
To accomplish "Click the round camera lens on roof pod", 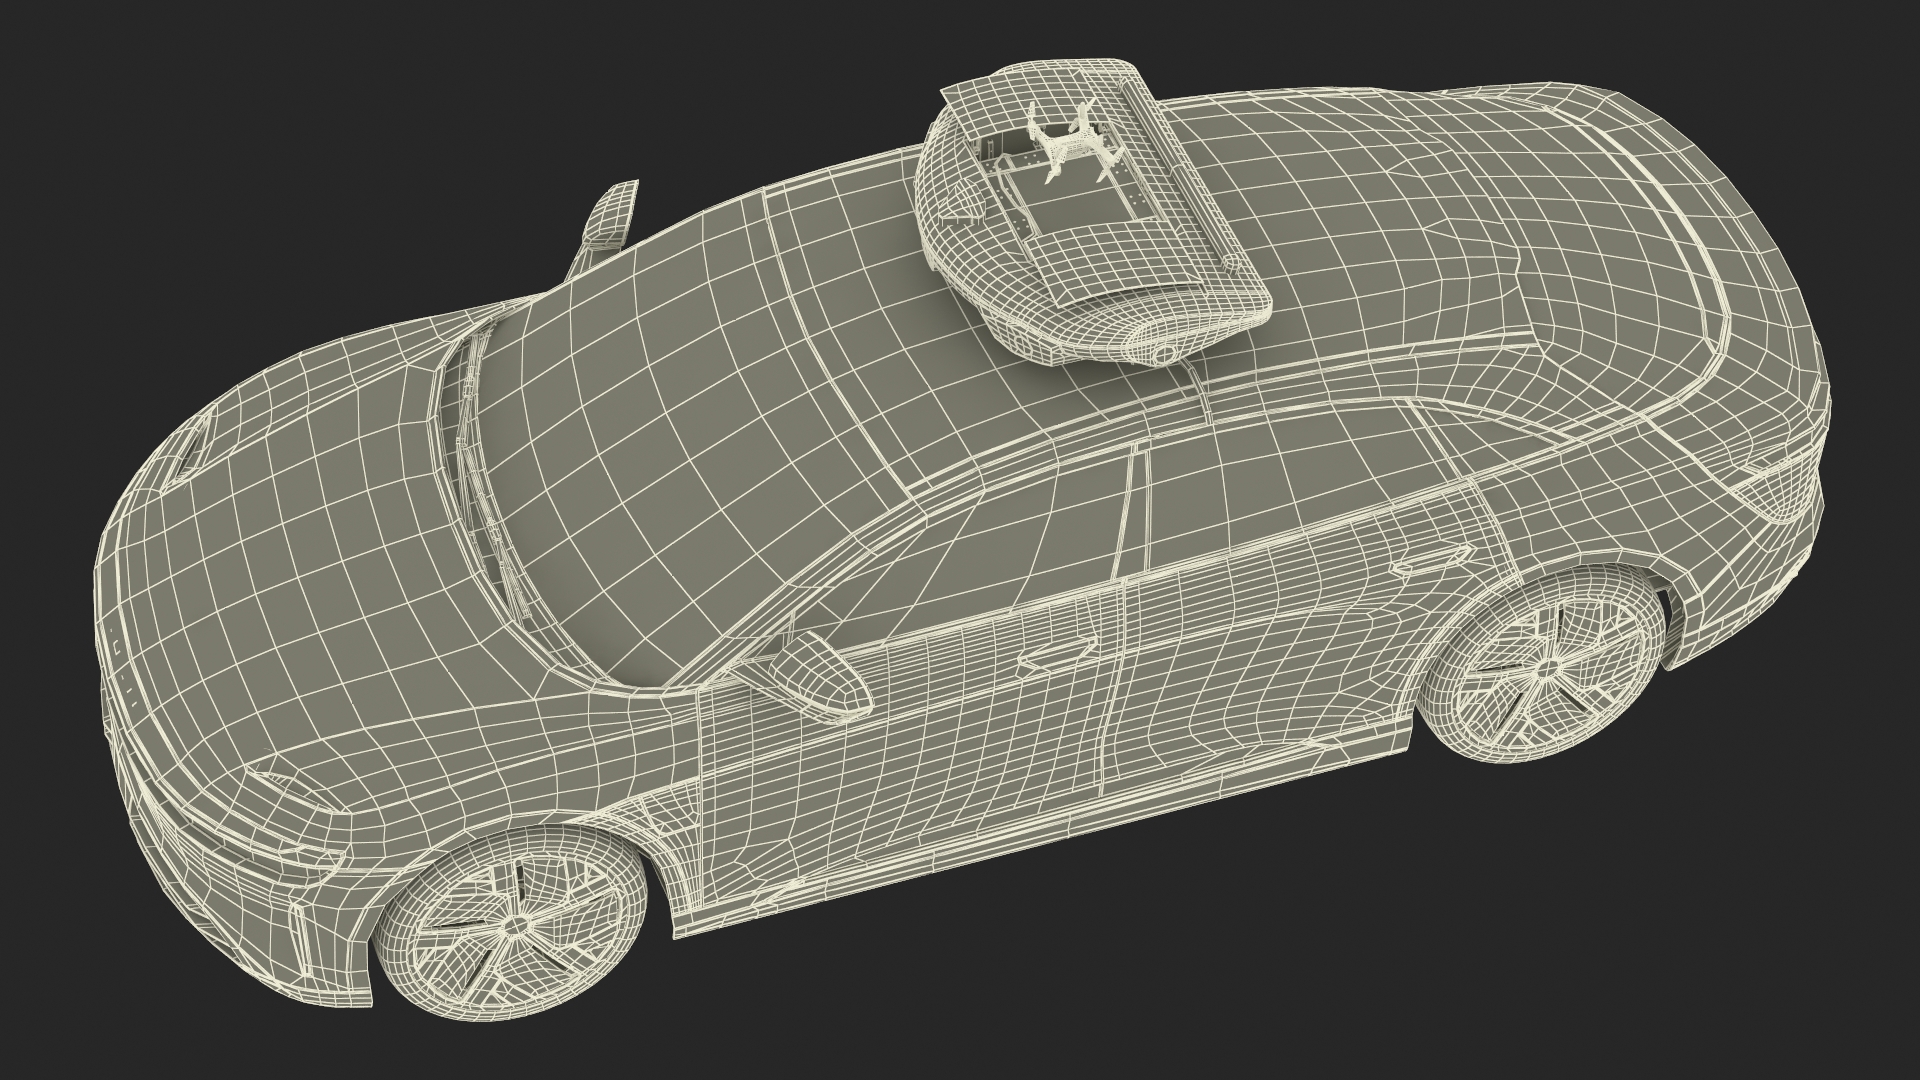I will click(x=1163, y=353).
